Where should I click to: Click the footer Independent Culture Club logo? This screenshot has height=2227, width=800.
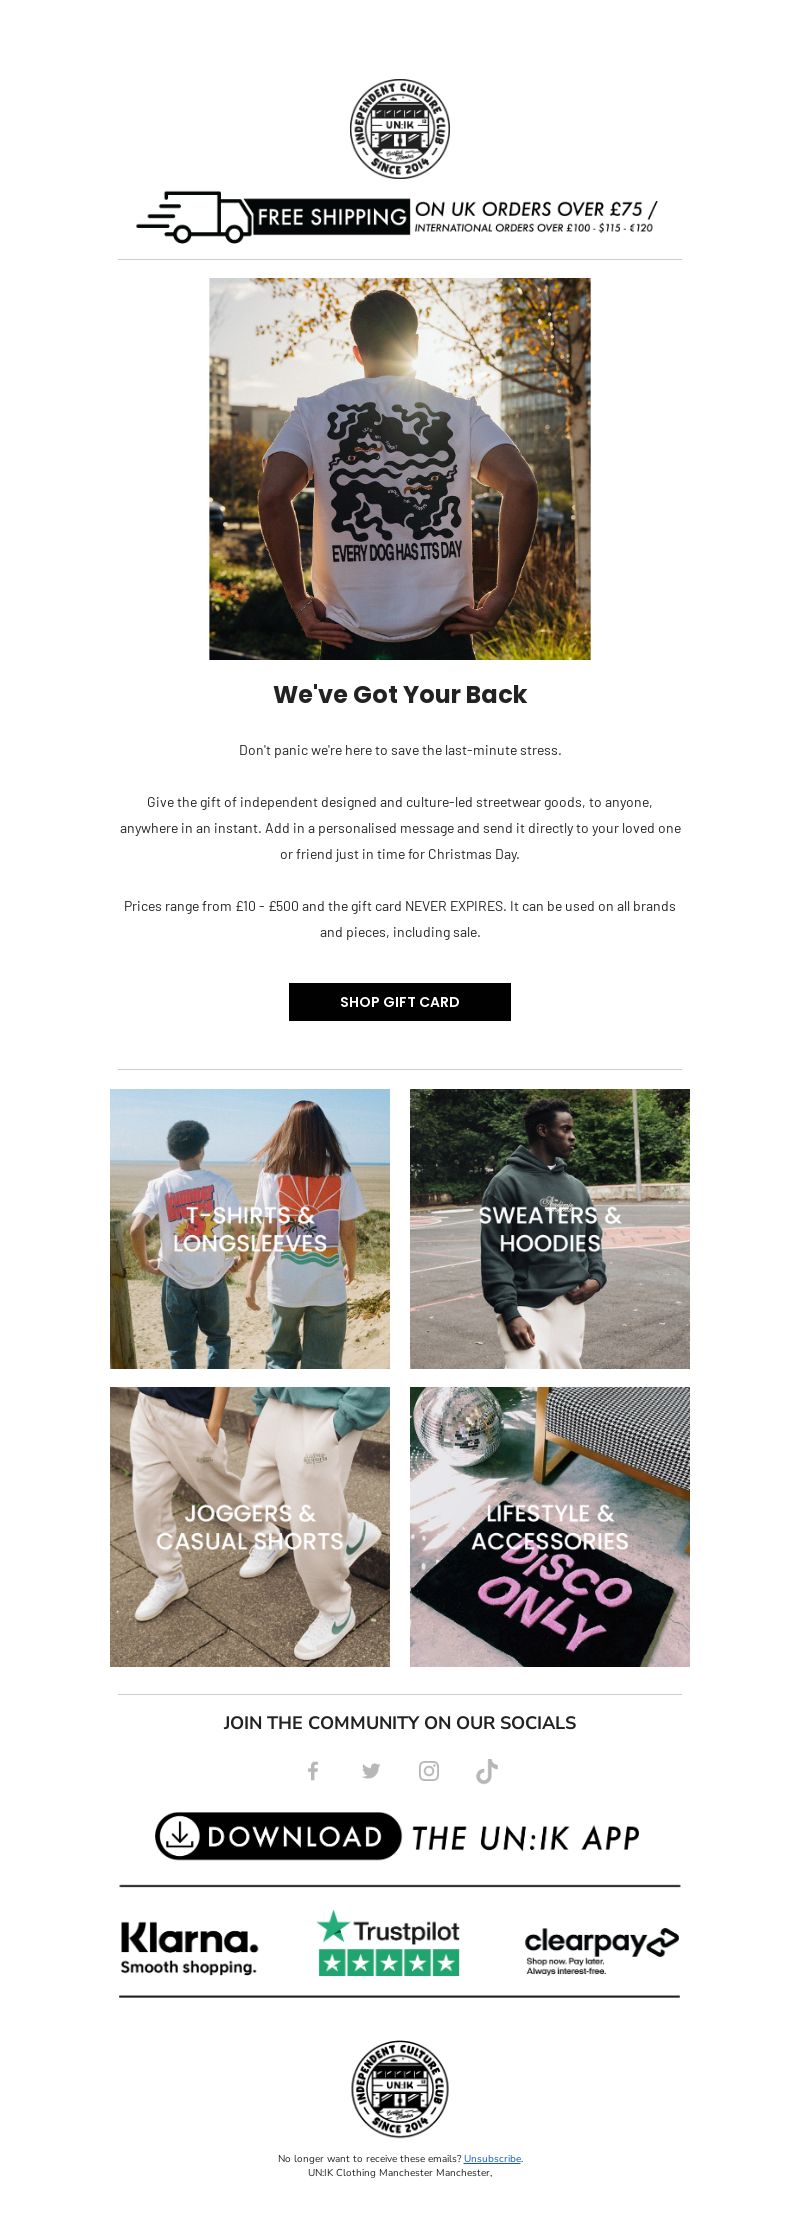400,2088
